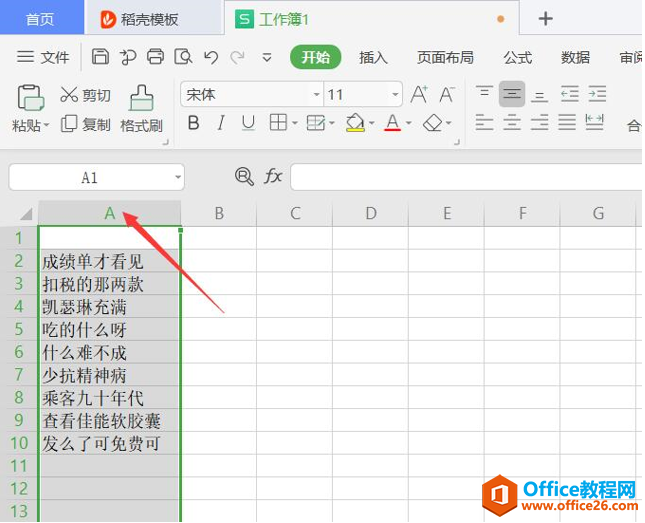Viewport: 645px width, 523px height.
Task: Click cell containing 查看佳能软胶囊
Action: pyautogui.click(x=109, y=420)
